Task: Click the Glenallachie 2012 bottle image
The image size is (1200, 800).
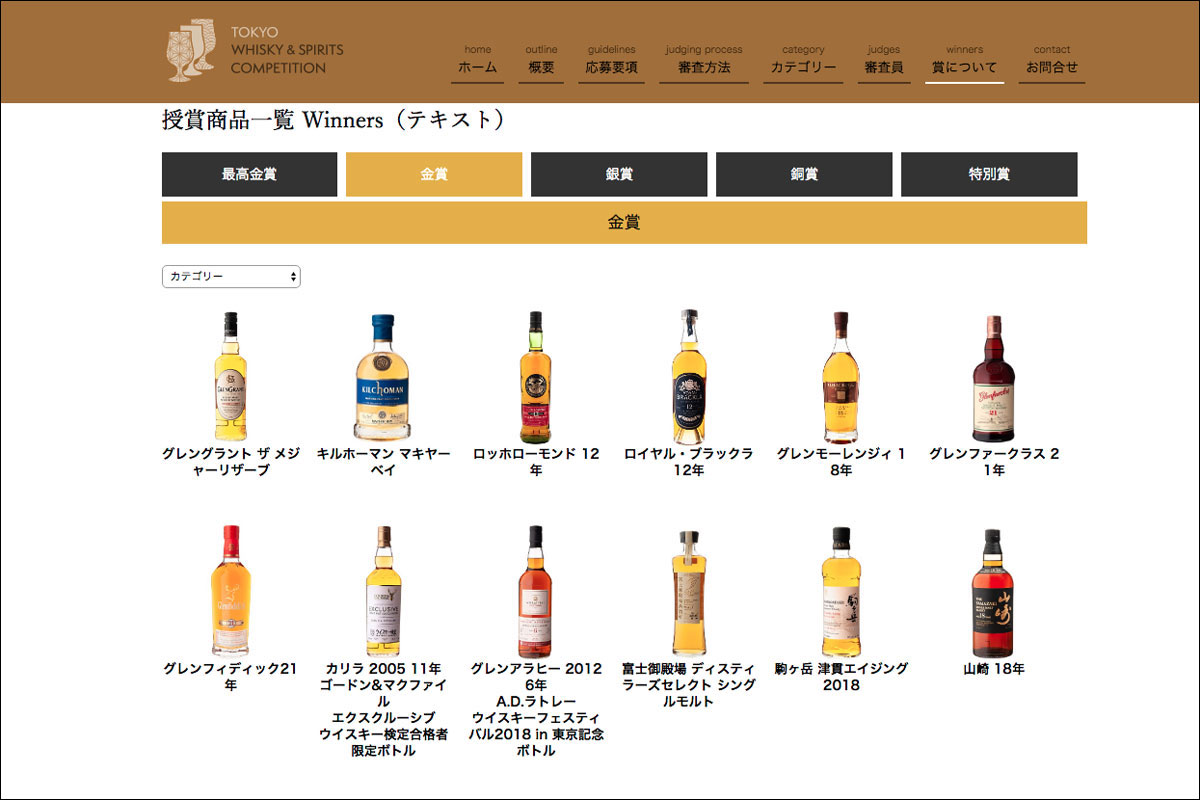Action: pos(537,590)
